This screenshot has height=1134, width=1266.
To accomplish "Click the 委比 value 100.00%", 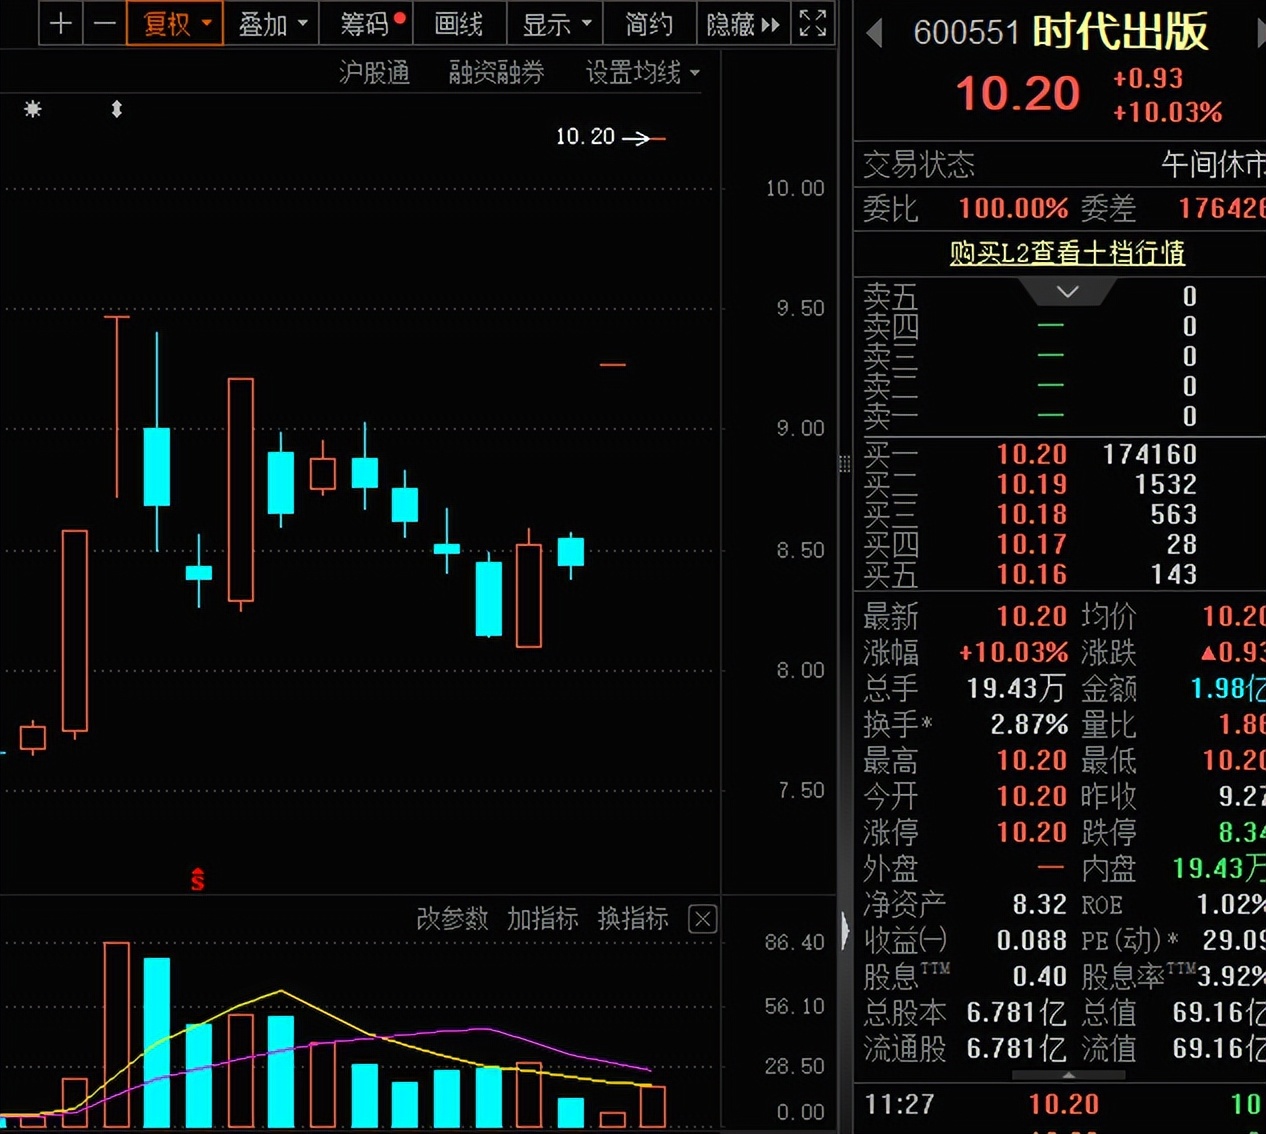I will click(1014, 209).
